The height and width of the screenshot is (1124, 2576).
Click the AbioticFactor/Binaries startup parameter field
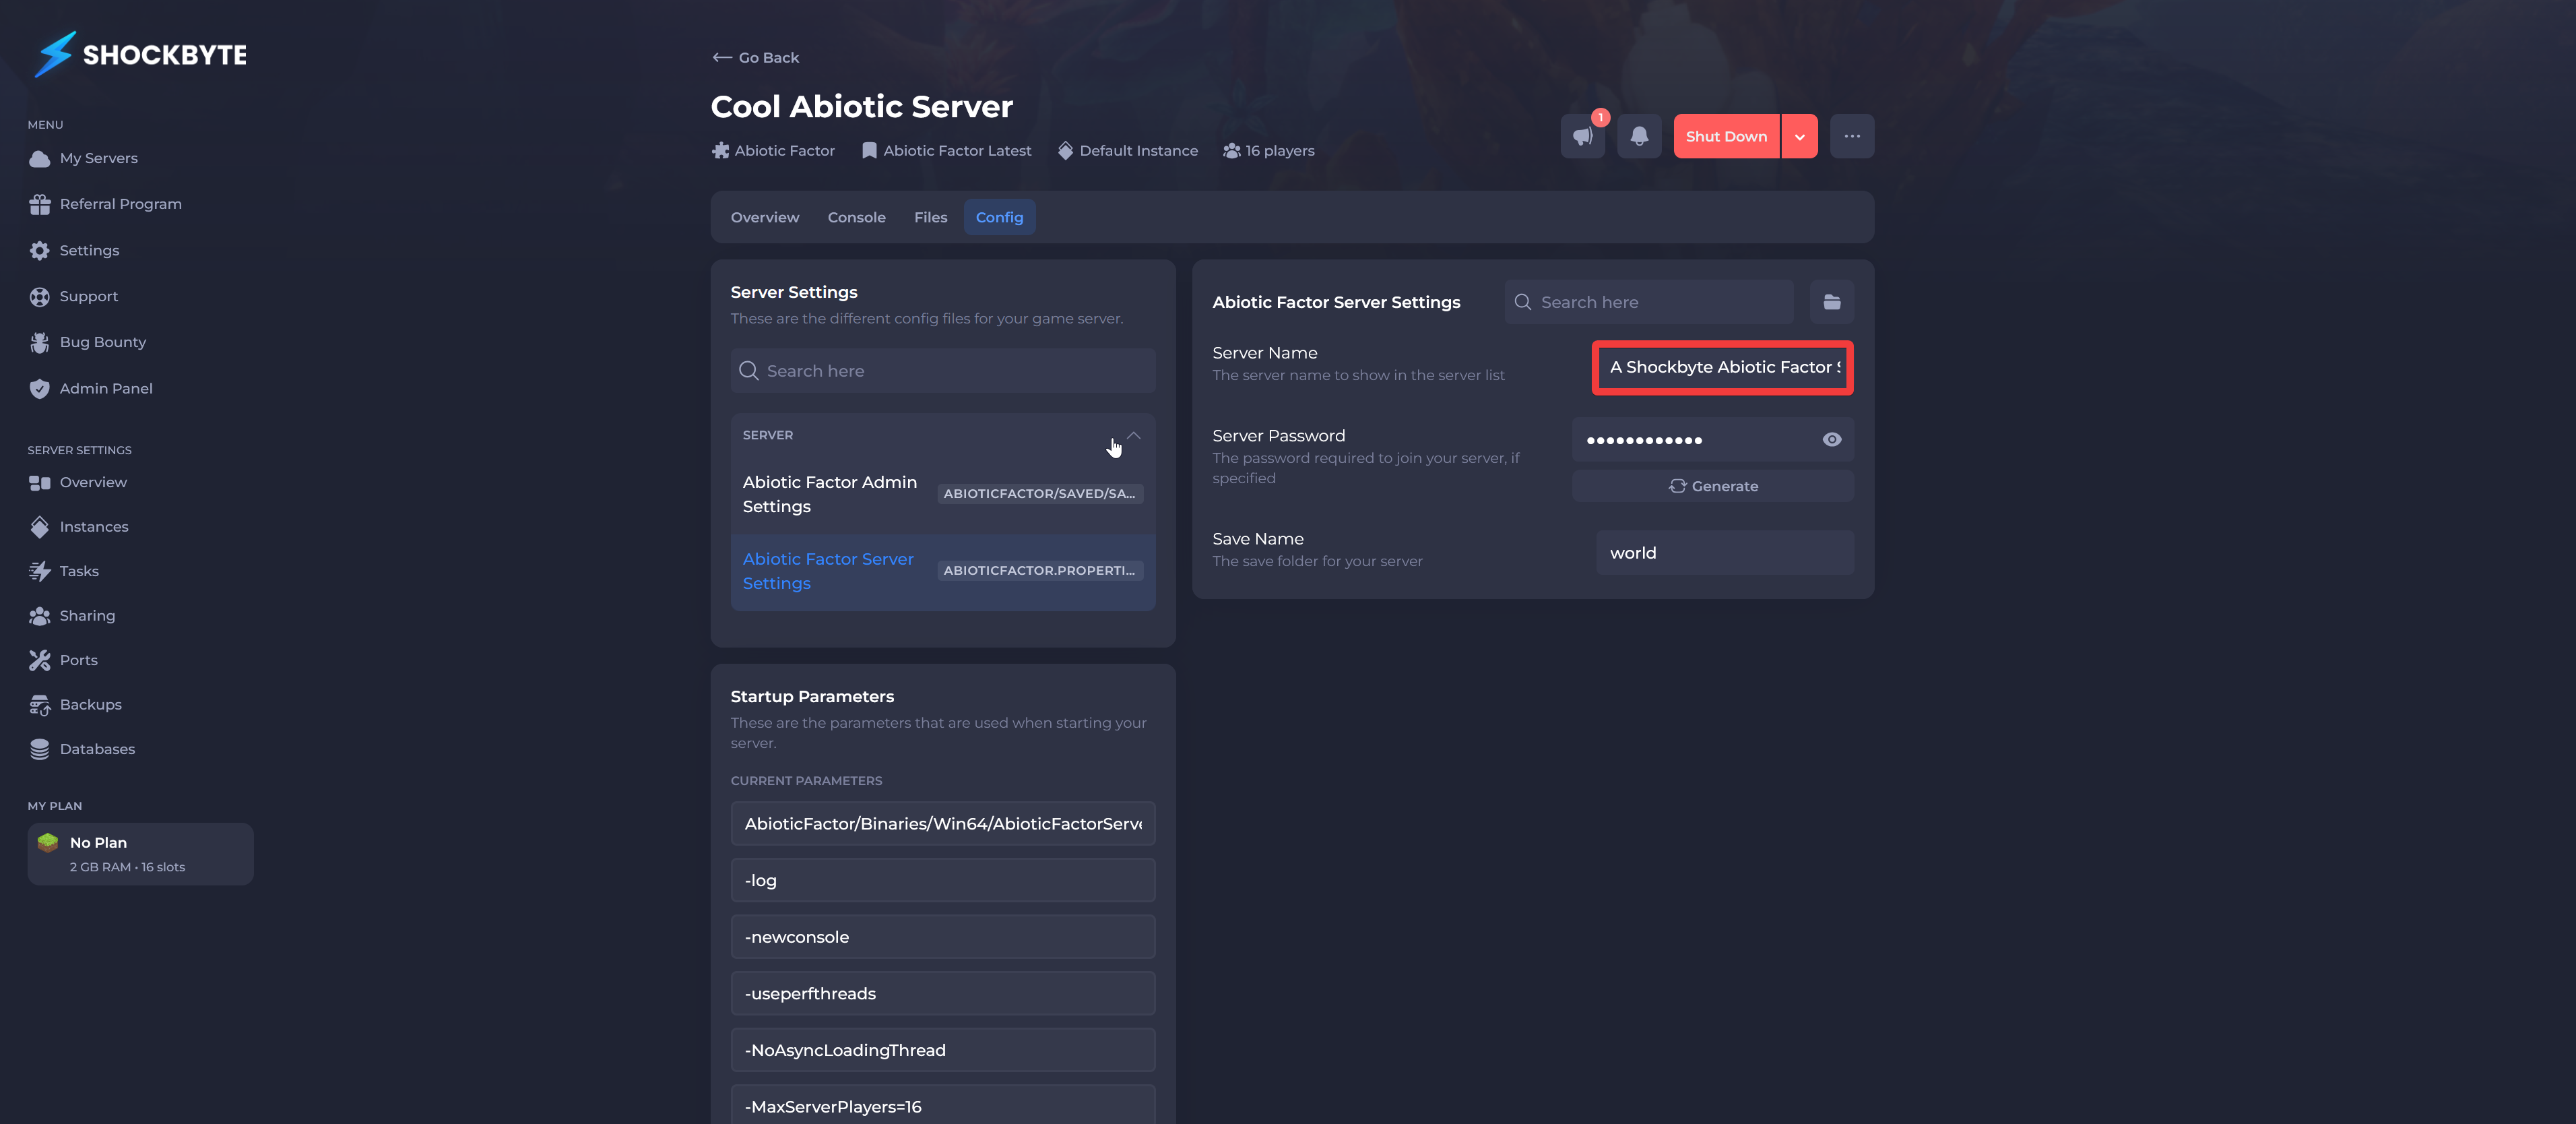943,824
